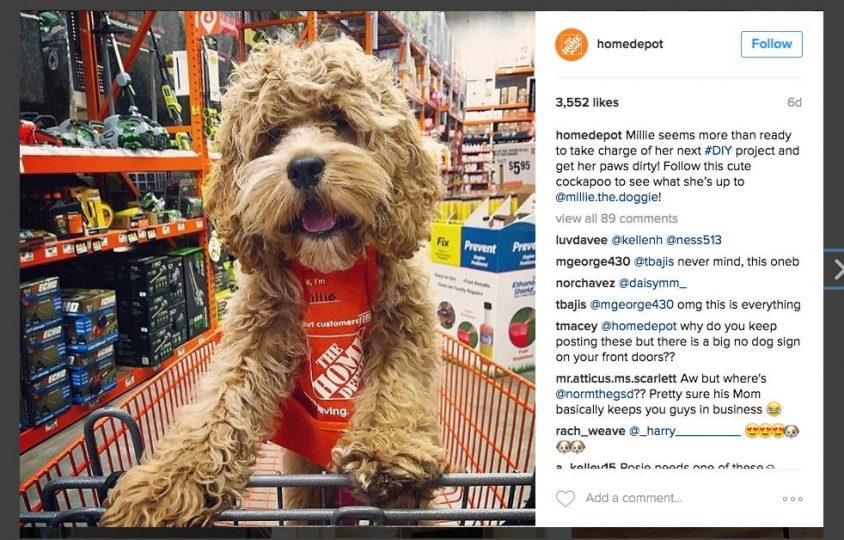This screenshot has width=844, height=540.
Task: Open the @ness513 mention
Action: [694, 240]
